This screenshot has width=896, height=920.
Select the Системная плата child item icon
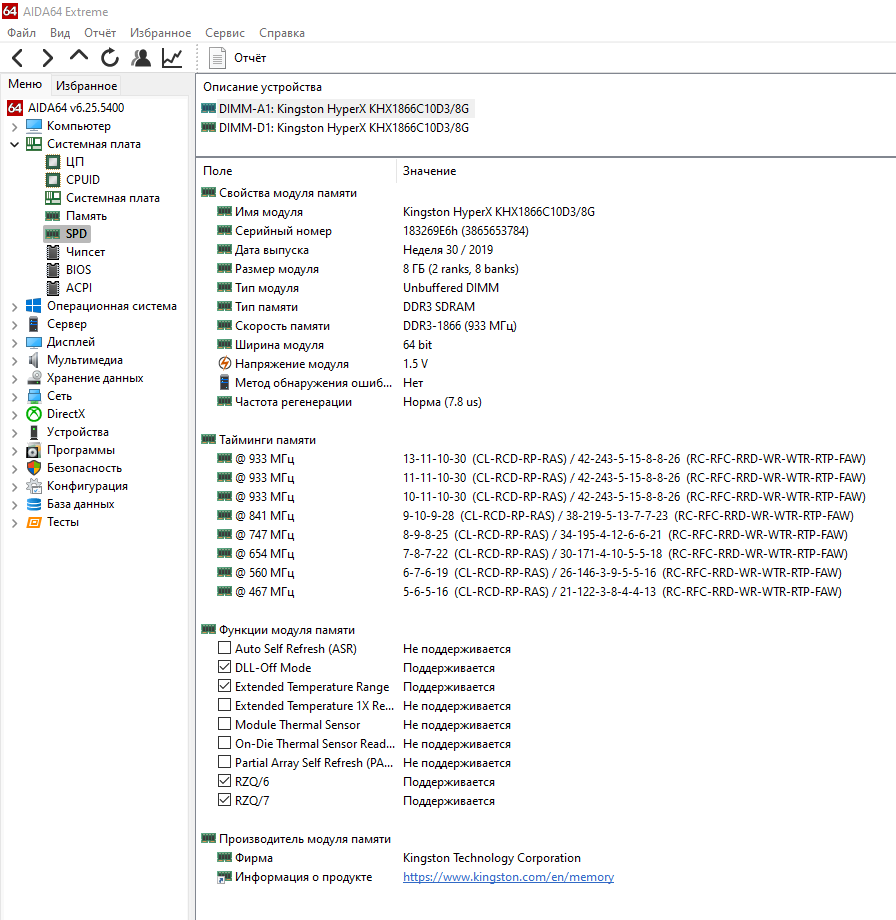(53, 198)
